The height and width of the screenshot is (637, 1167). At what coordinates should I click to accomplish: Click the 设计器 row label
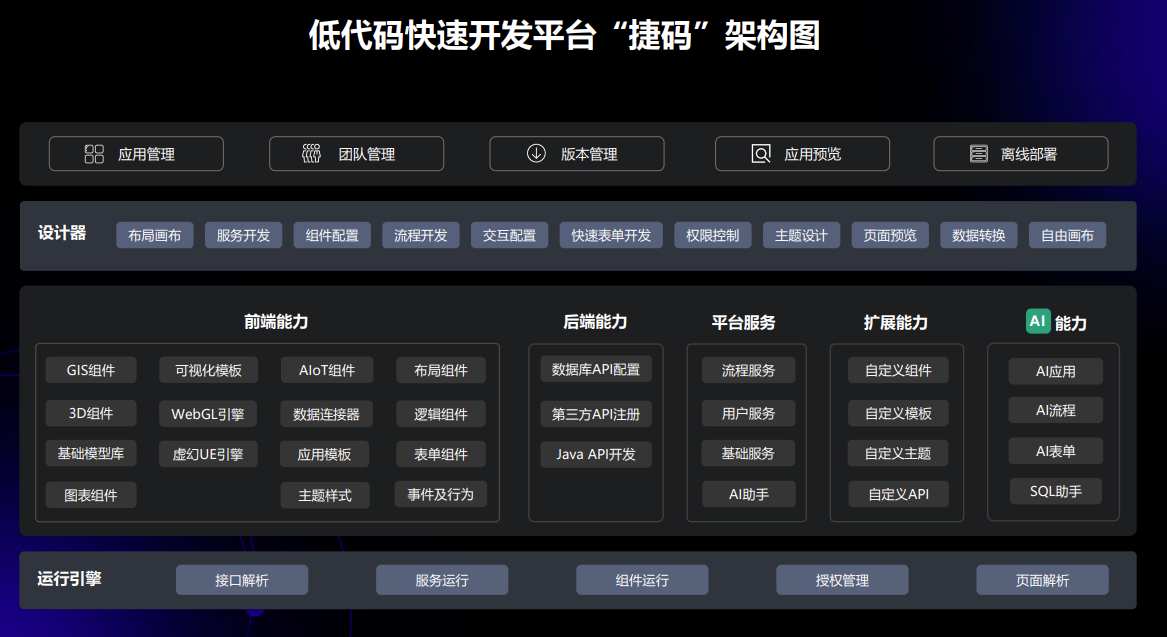pos(62,233)
